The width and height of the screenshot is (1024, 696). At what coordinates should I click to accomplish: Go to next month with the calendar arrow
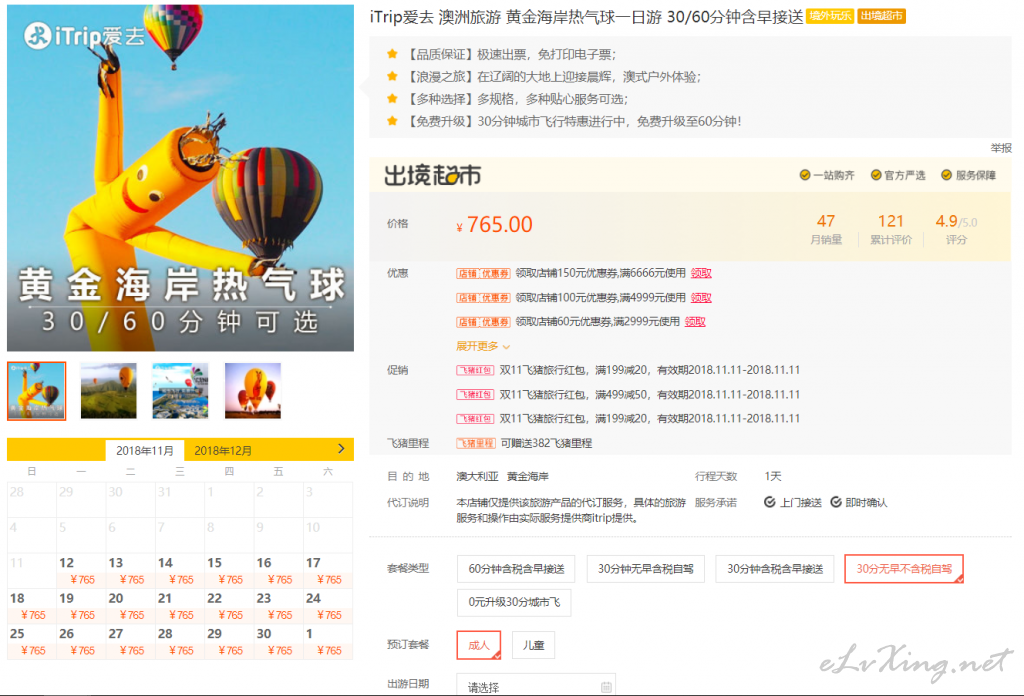click(x=341, y=449)
